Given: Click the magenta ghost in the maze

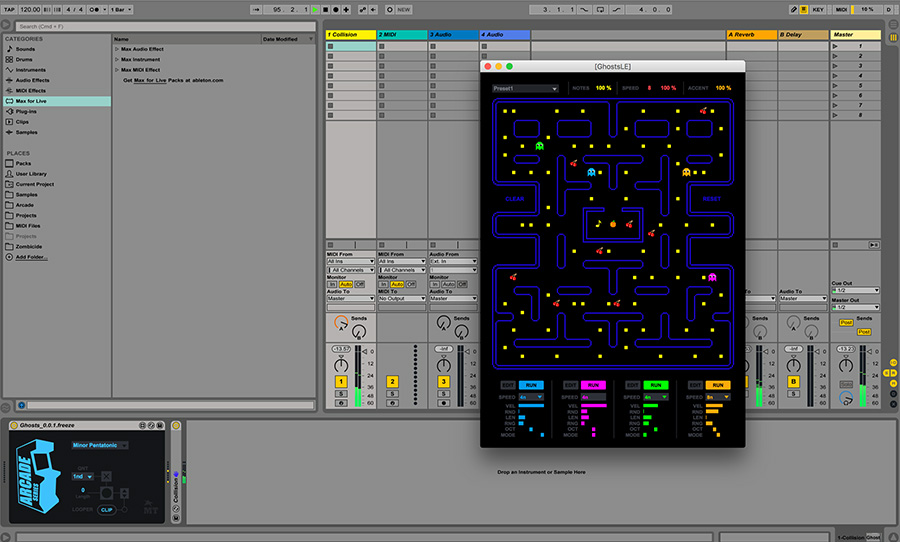Looking at the screenshot, I should 712,277.
